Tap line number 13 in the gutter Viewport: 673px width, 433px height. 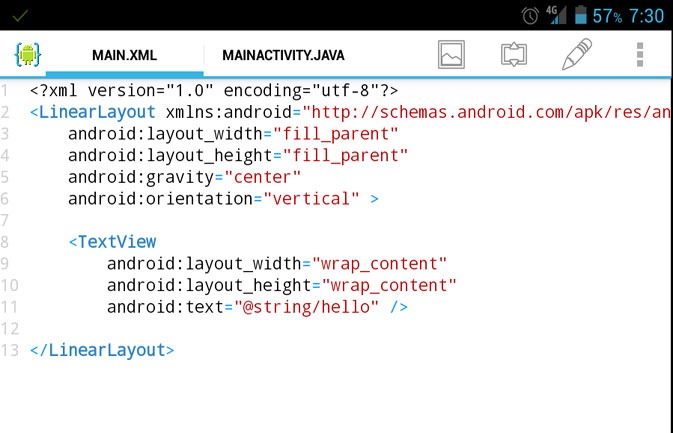pos(9,350)
